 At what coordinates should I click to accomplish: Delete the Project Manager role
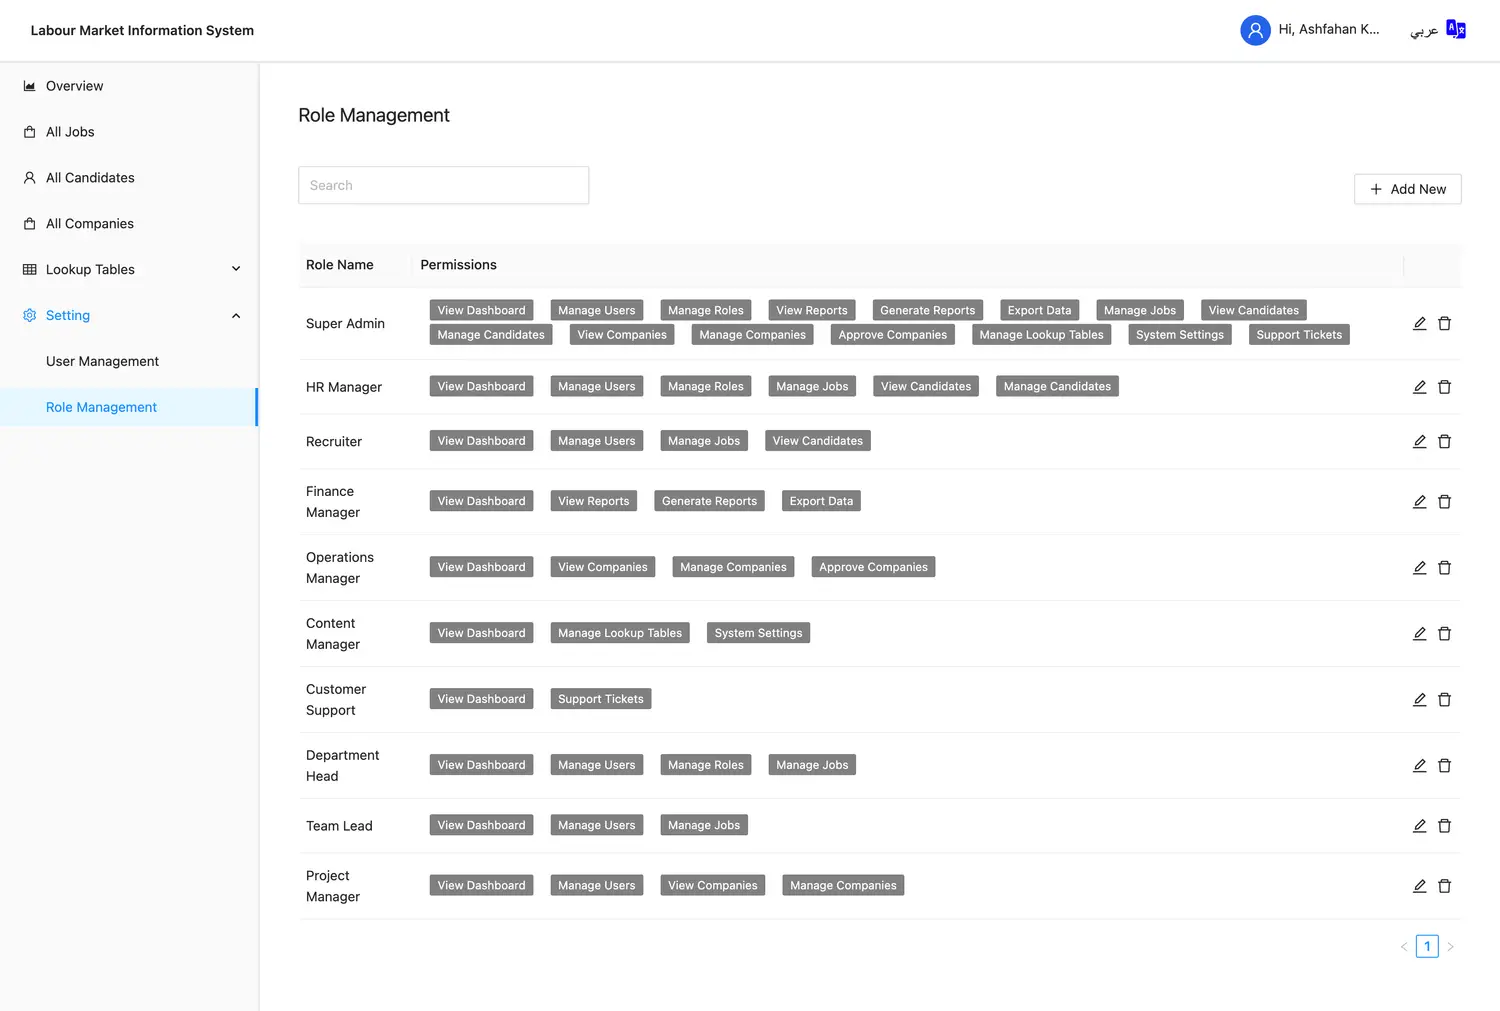coord(1444,886)
